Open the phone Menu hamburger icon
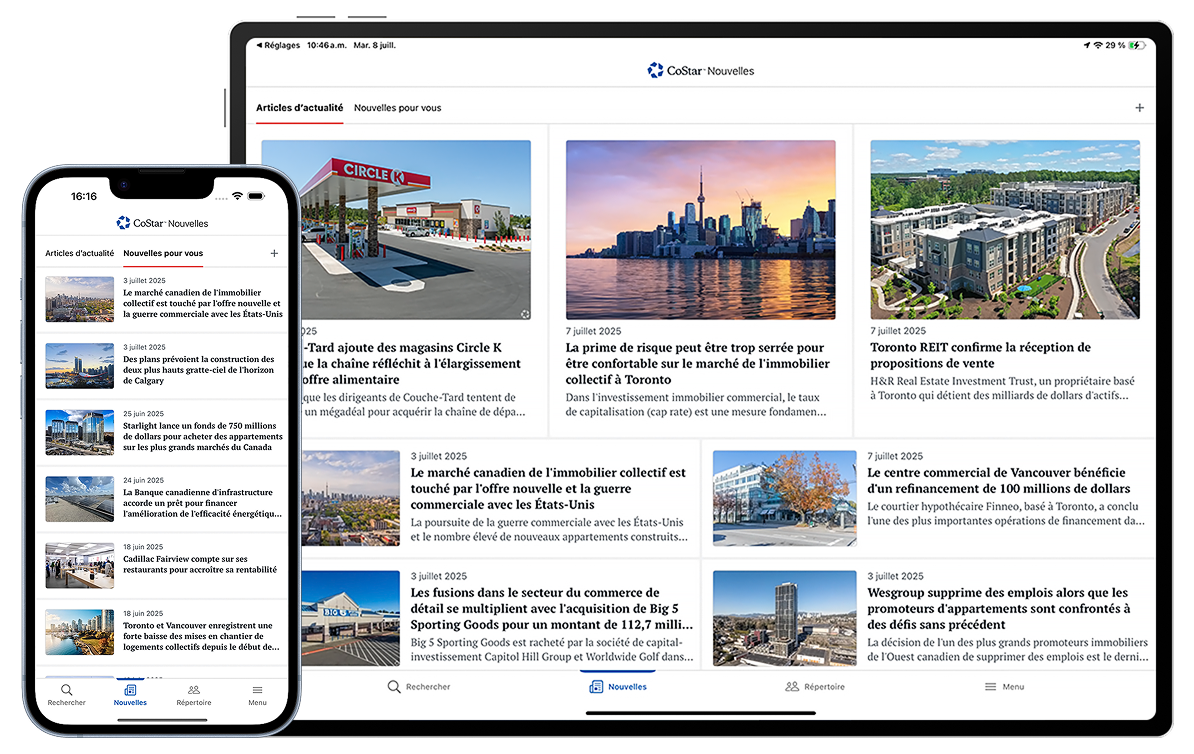The height and width of the screenshot is (754, 1194). [x=257, y=690]
